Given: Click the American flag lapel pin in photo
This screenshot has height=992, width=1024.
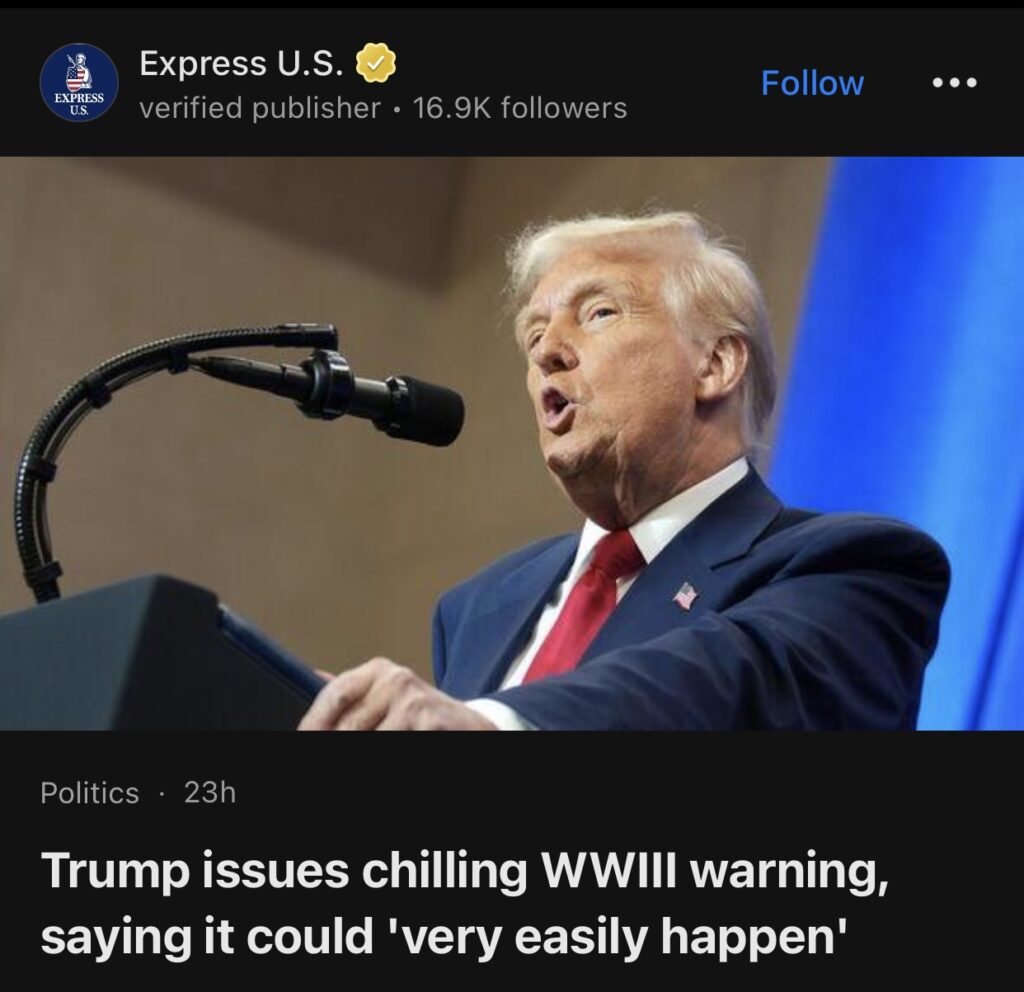Looking at the screenshot, I should tap(684, 594).
